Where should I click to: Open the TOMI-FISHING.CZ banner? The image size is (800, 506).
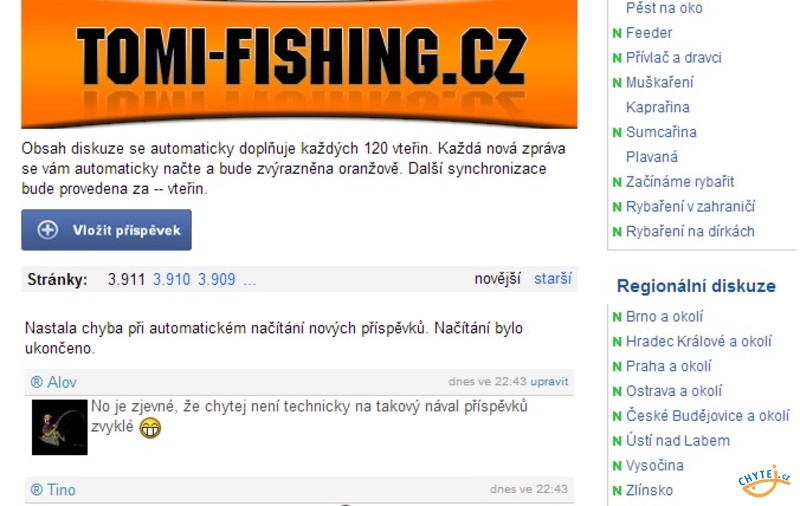point(299,64)
